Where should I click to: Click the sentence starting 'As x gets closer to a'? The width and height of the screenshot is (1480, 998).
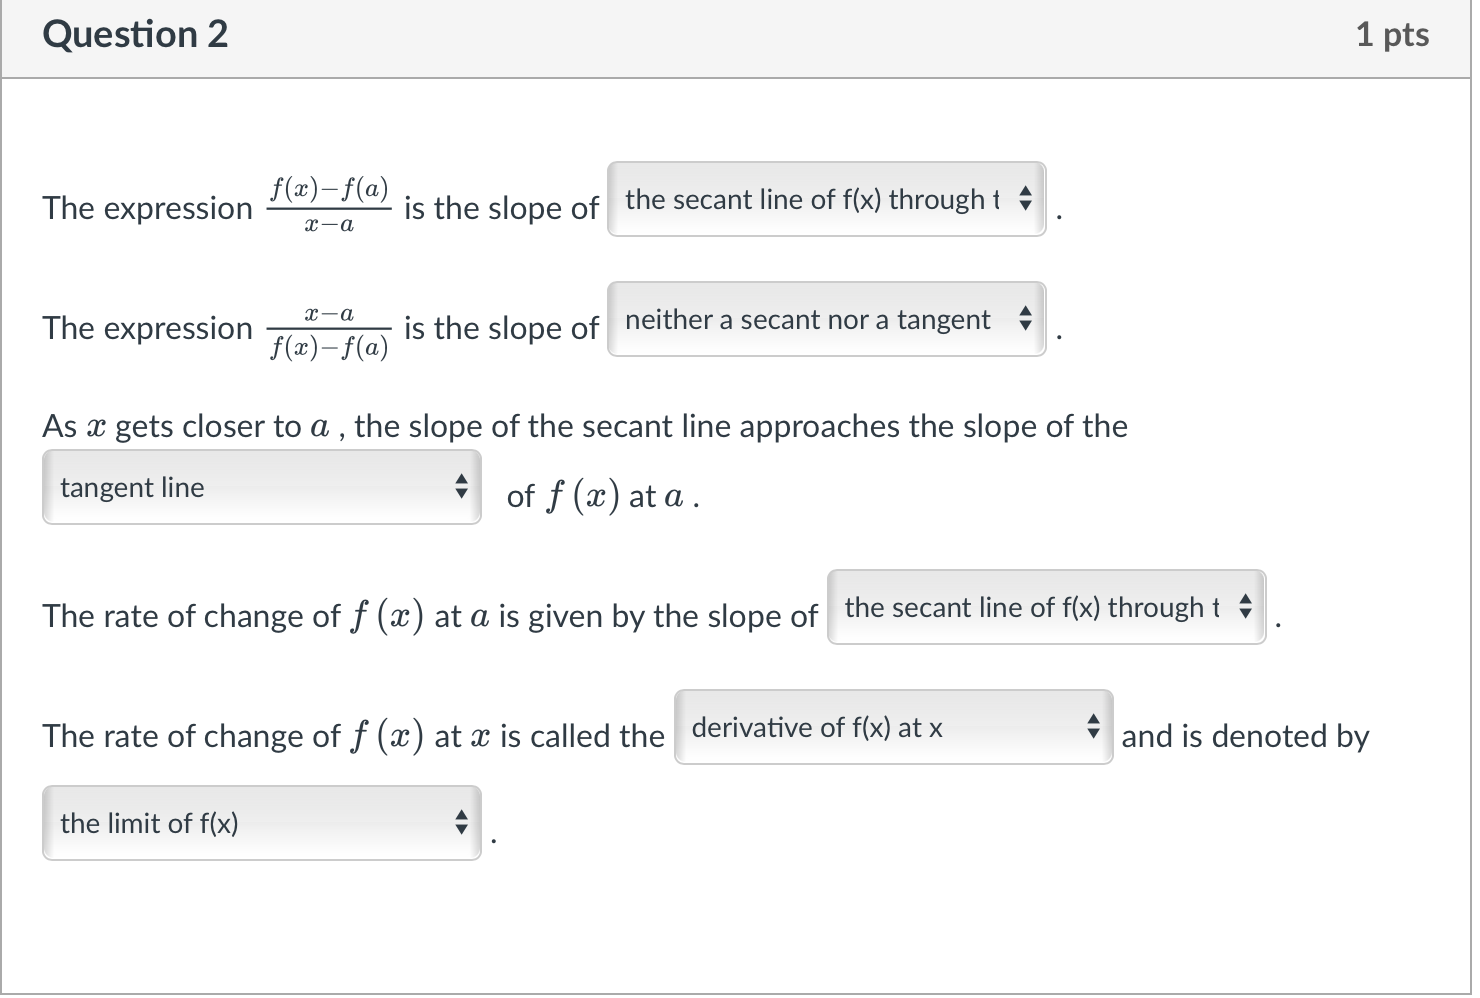400,425
